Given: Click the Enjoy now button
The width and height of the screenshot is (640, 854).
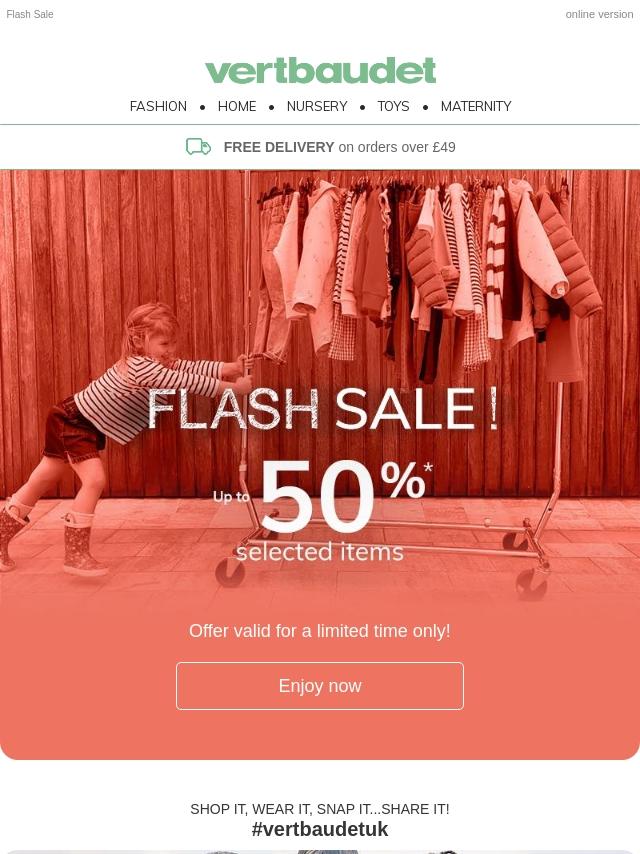Looking at the screenshot, I should (320, 686).
